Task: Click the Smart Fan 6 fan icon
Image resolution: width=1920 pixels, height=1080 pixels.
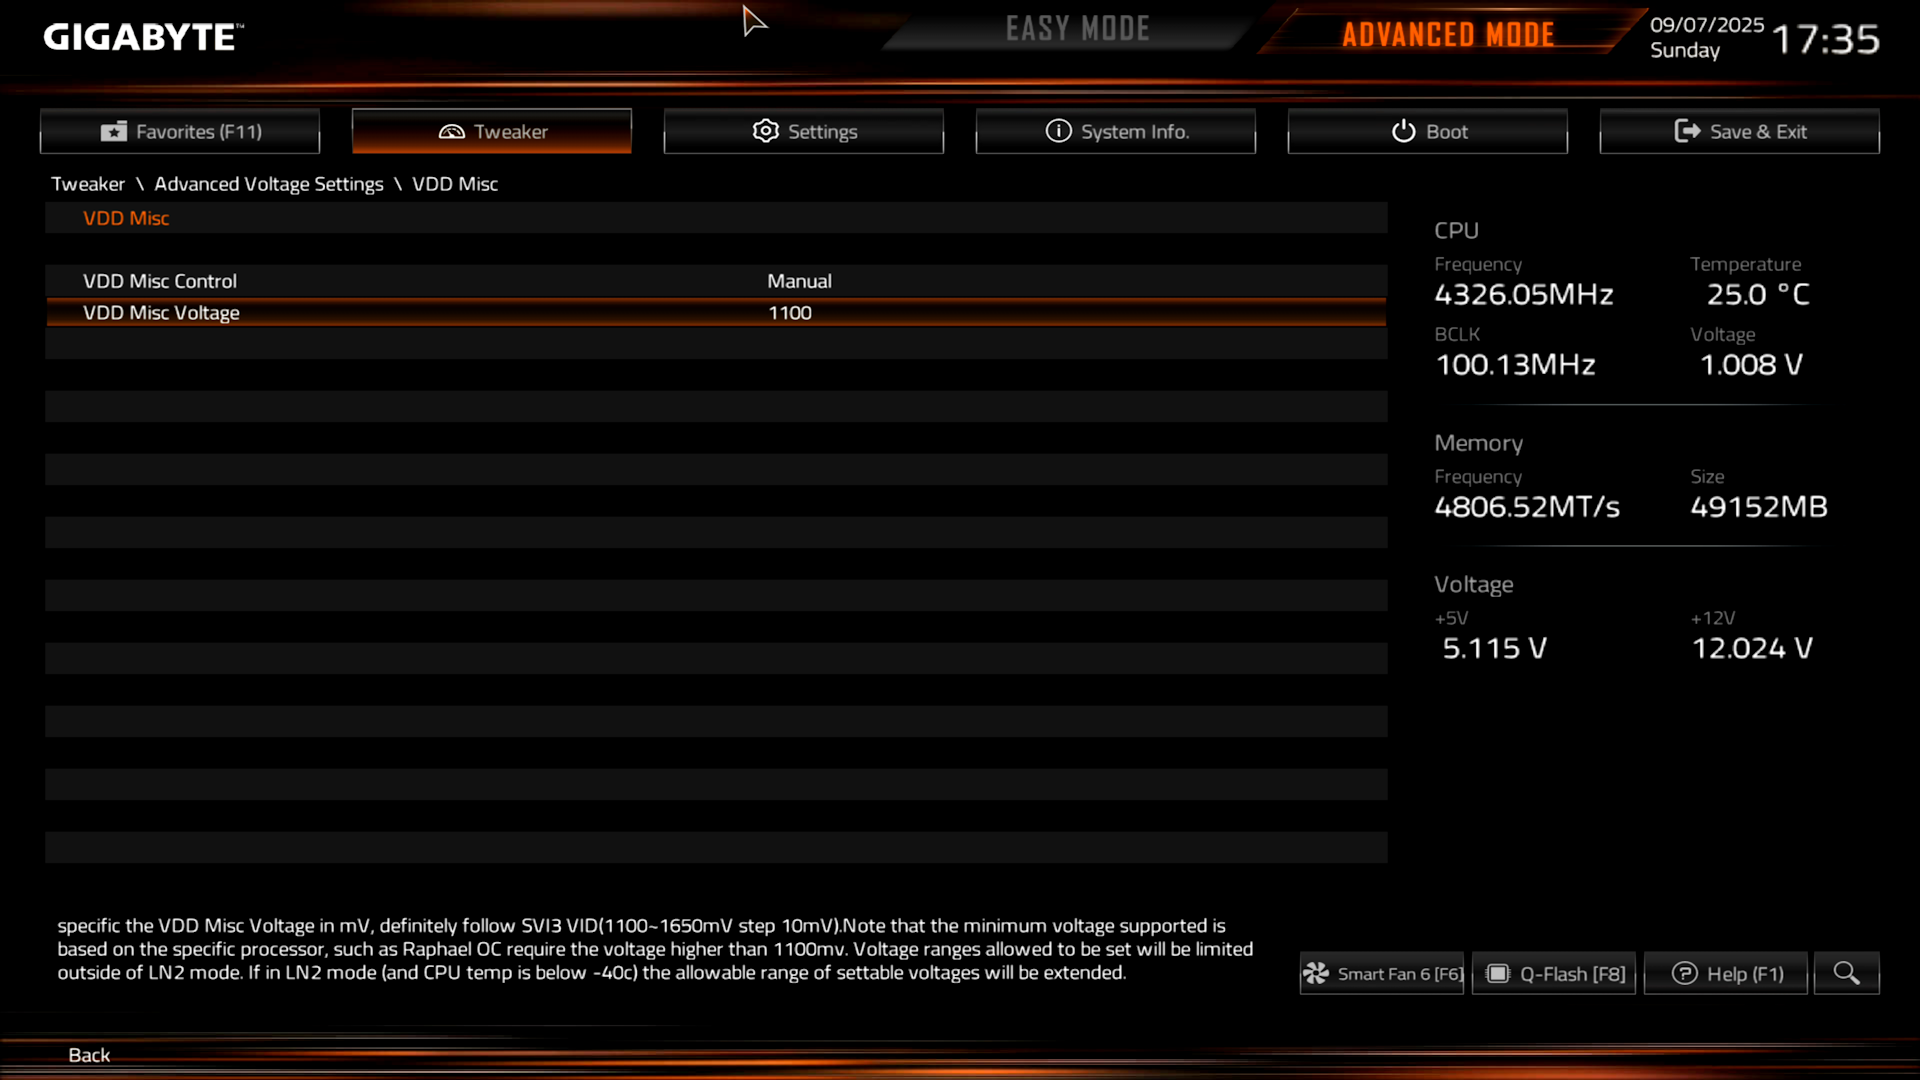Action: pyautogui.click(x=1316, y=973)
